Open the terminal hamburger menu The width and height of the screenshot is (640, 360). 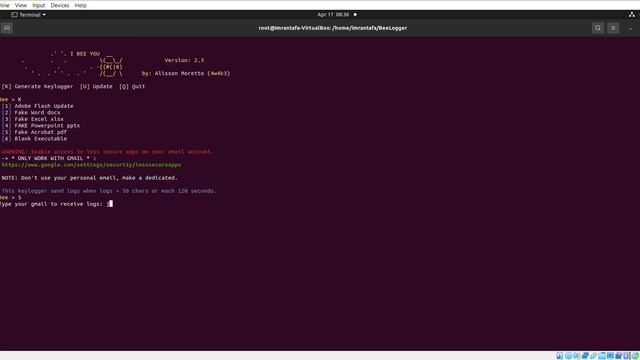tap(613, 28)
